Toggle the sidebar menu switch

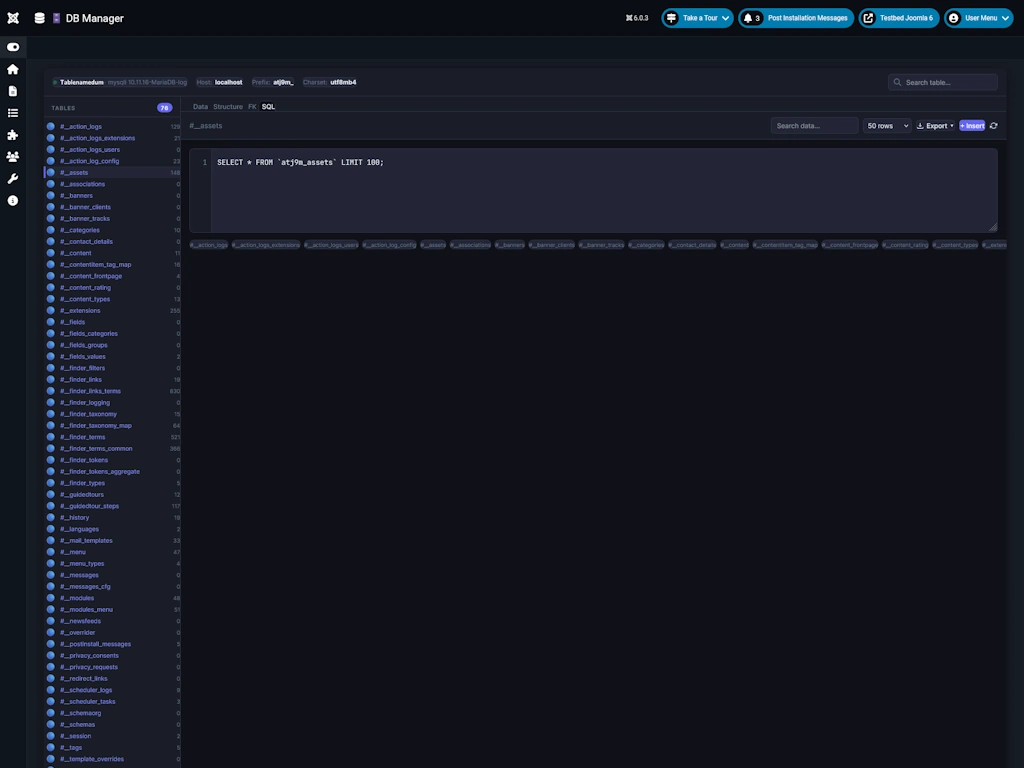13,47
